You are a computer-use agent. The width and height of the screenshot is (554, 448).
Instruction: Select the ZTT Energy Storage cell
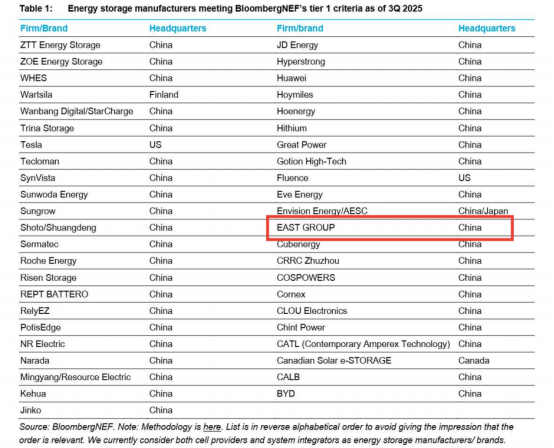(60, 45)
